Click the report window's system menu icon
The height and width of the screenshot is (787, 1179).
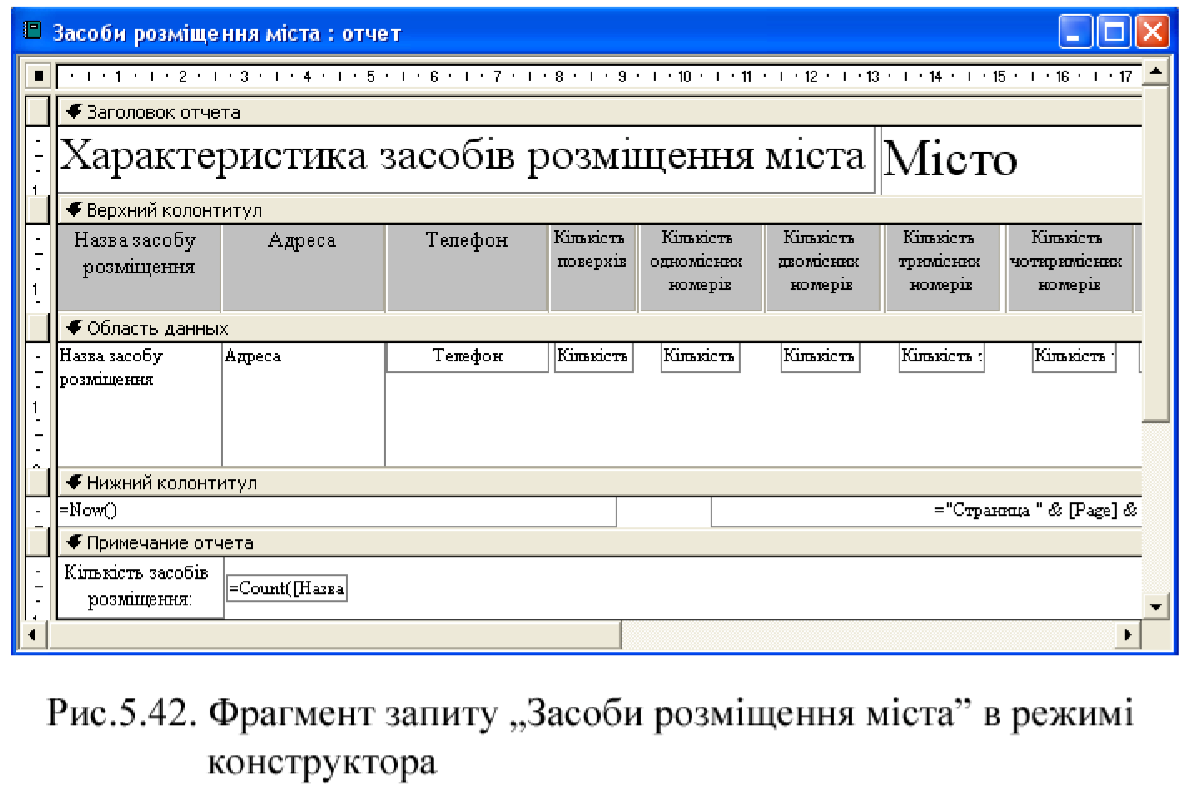coord(32,30)
